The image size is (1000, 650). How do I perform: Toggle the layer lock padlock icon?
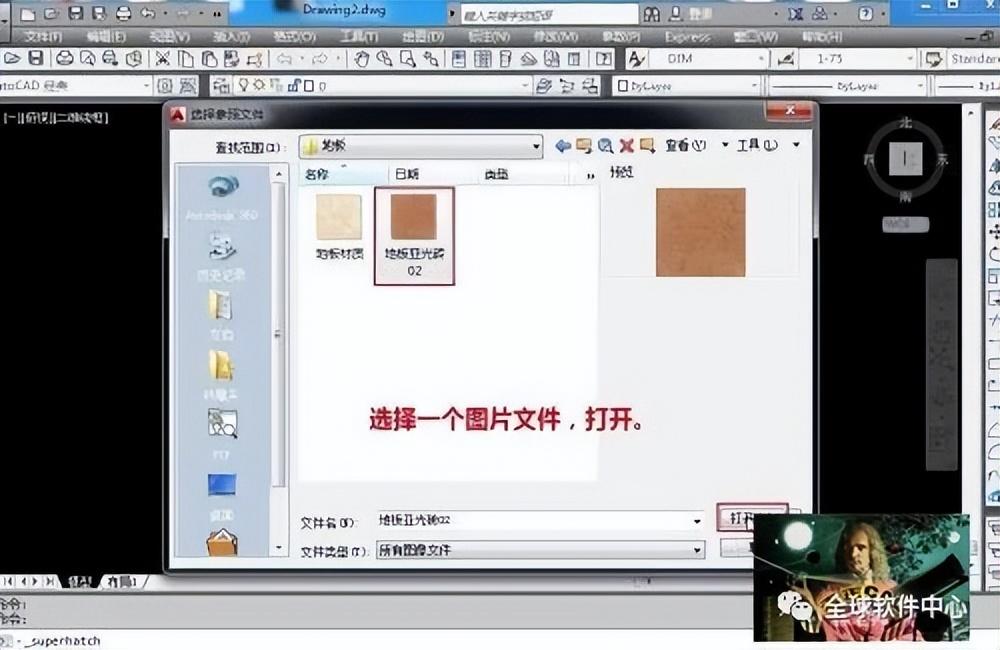[x=294, y=85]
